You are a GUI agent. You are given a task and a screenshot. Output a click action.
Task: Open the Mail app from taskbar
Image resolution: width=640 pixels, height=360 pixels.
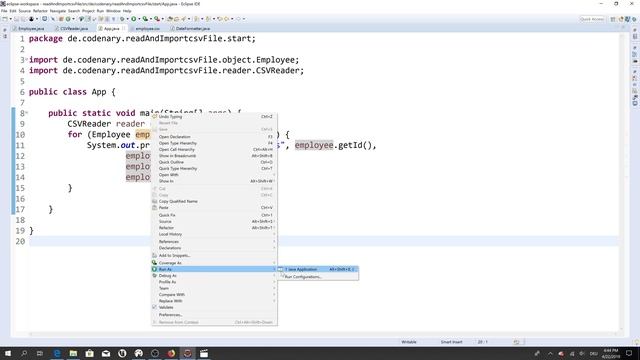pyautogui.click(x=106, y=353)
